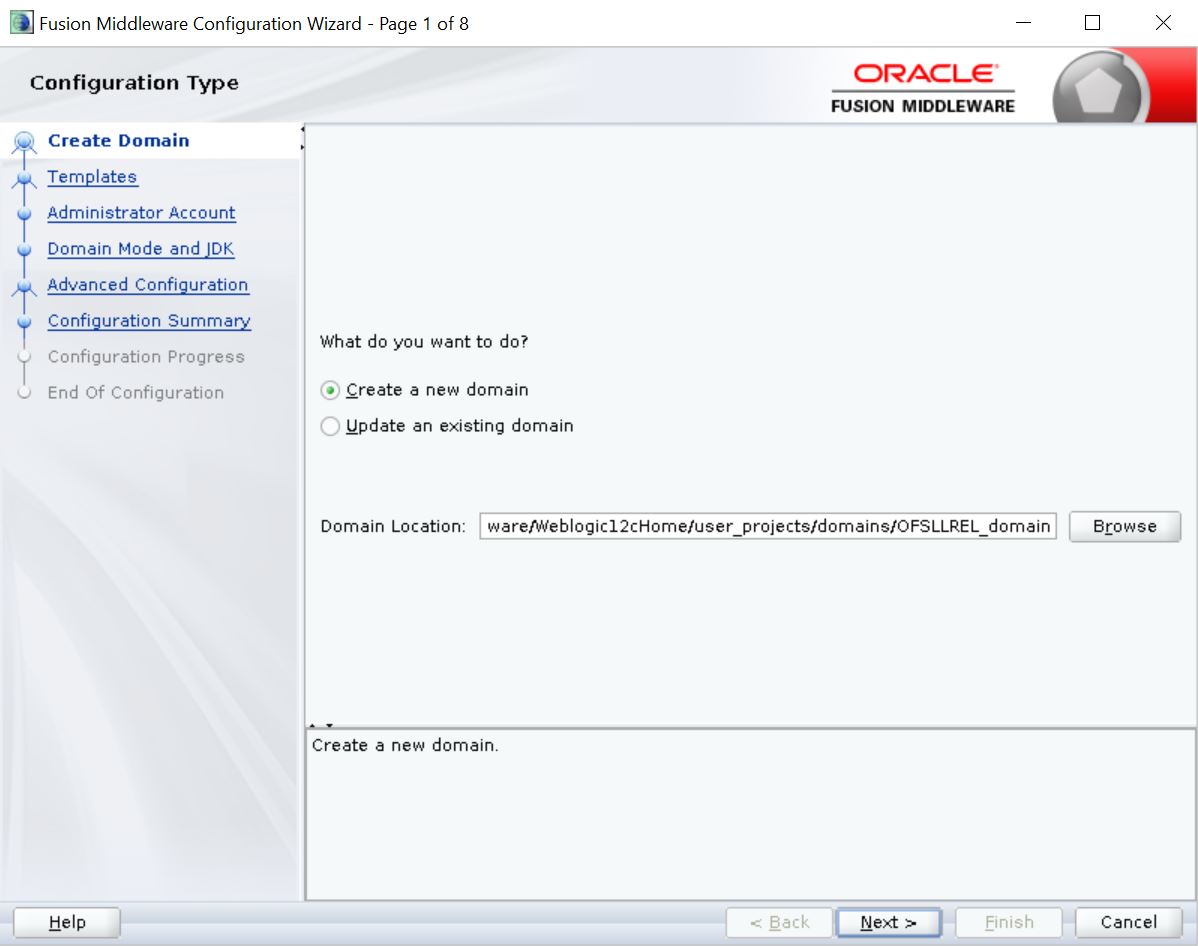The width and height of the screenshot is (1198, 946).
Task: Click the Configuration Type page heading
Action: (134, 83)
